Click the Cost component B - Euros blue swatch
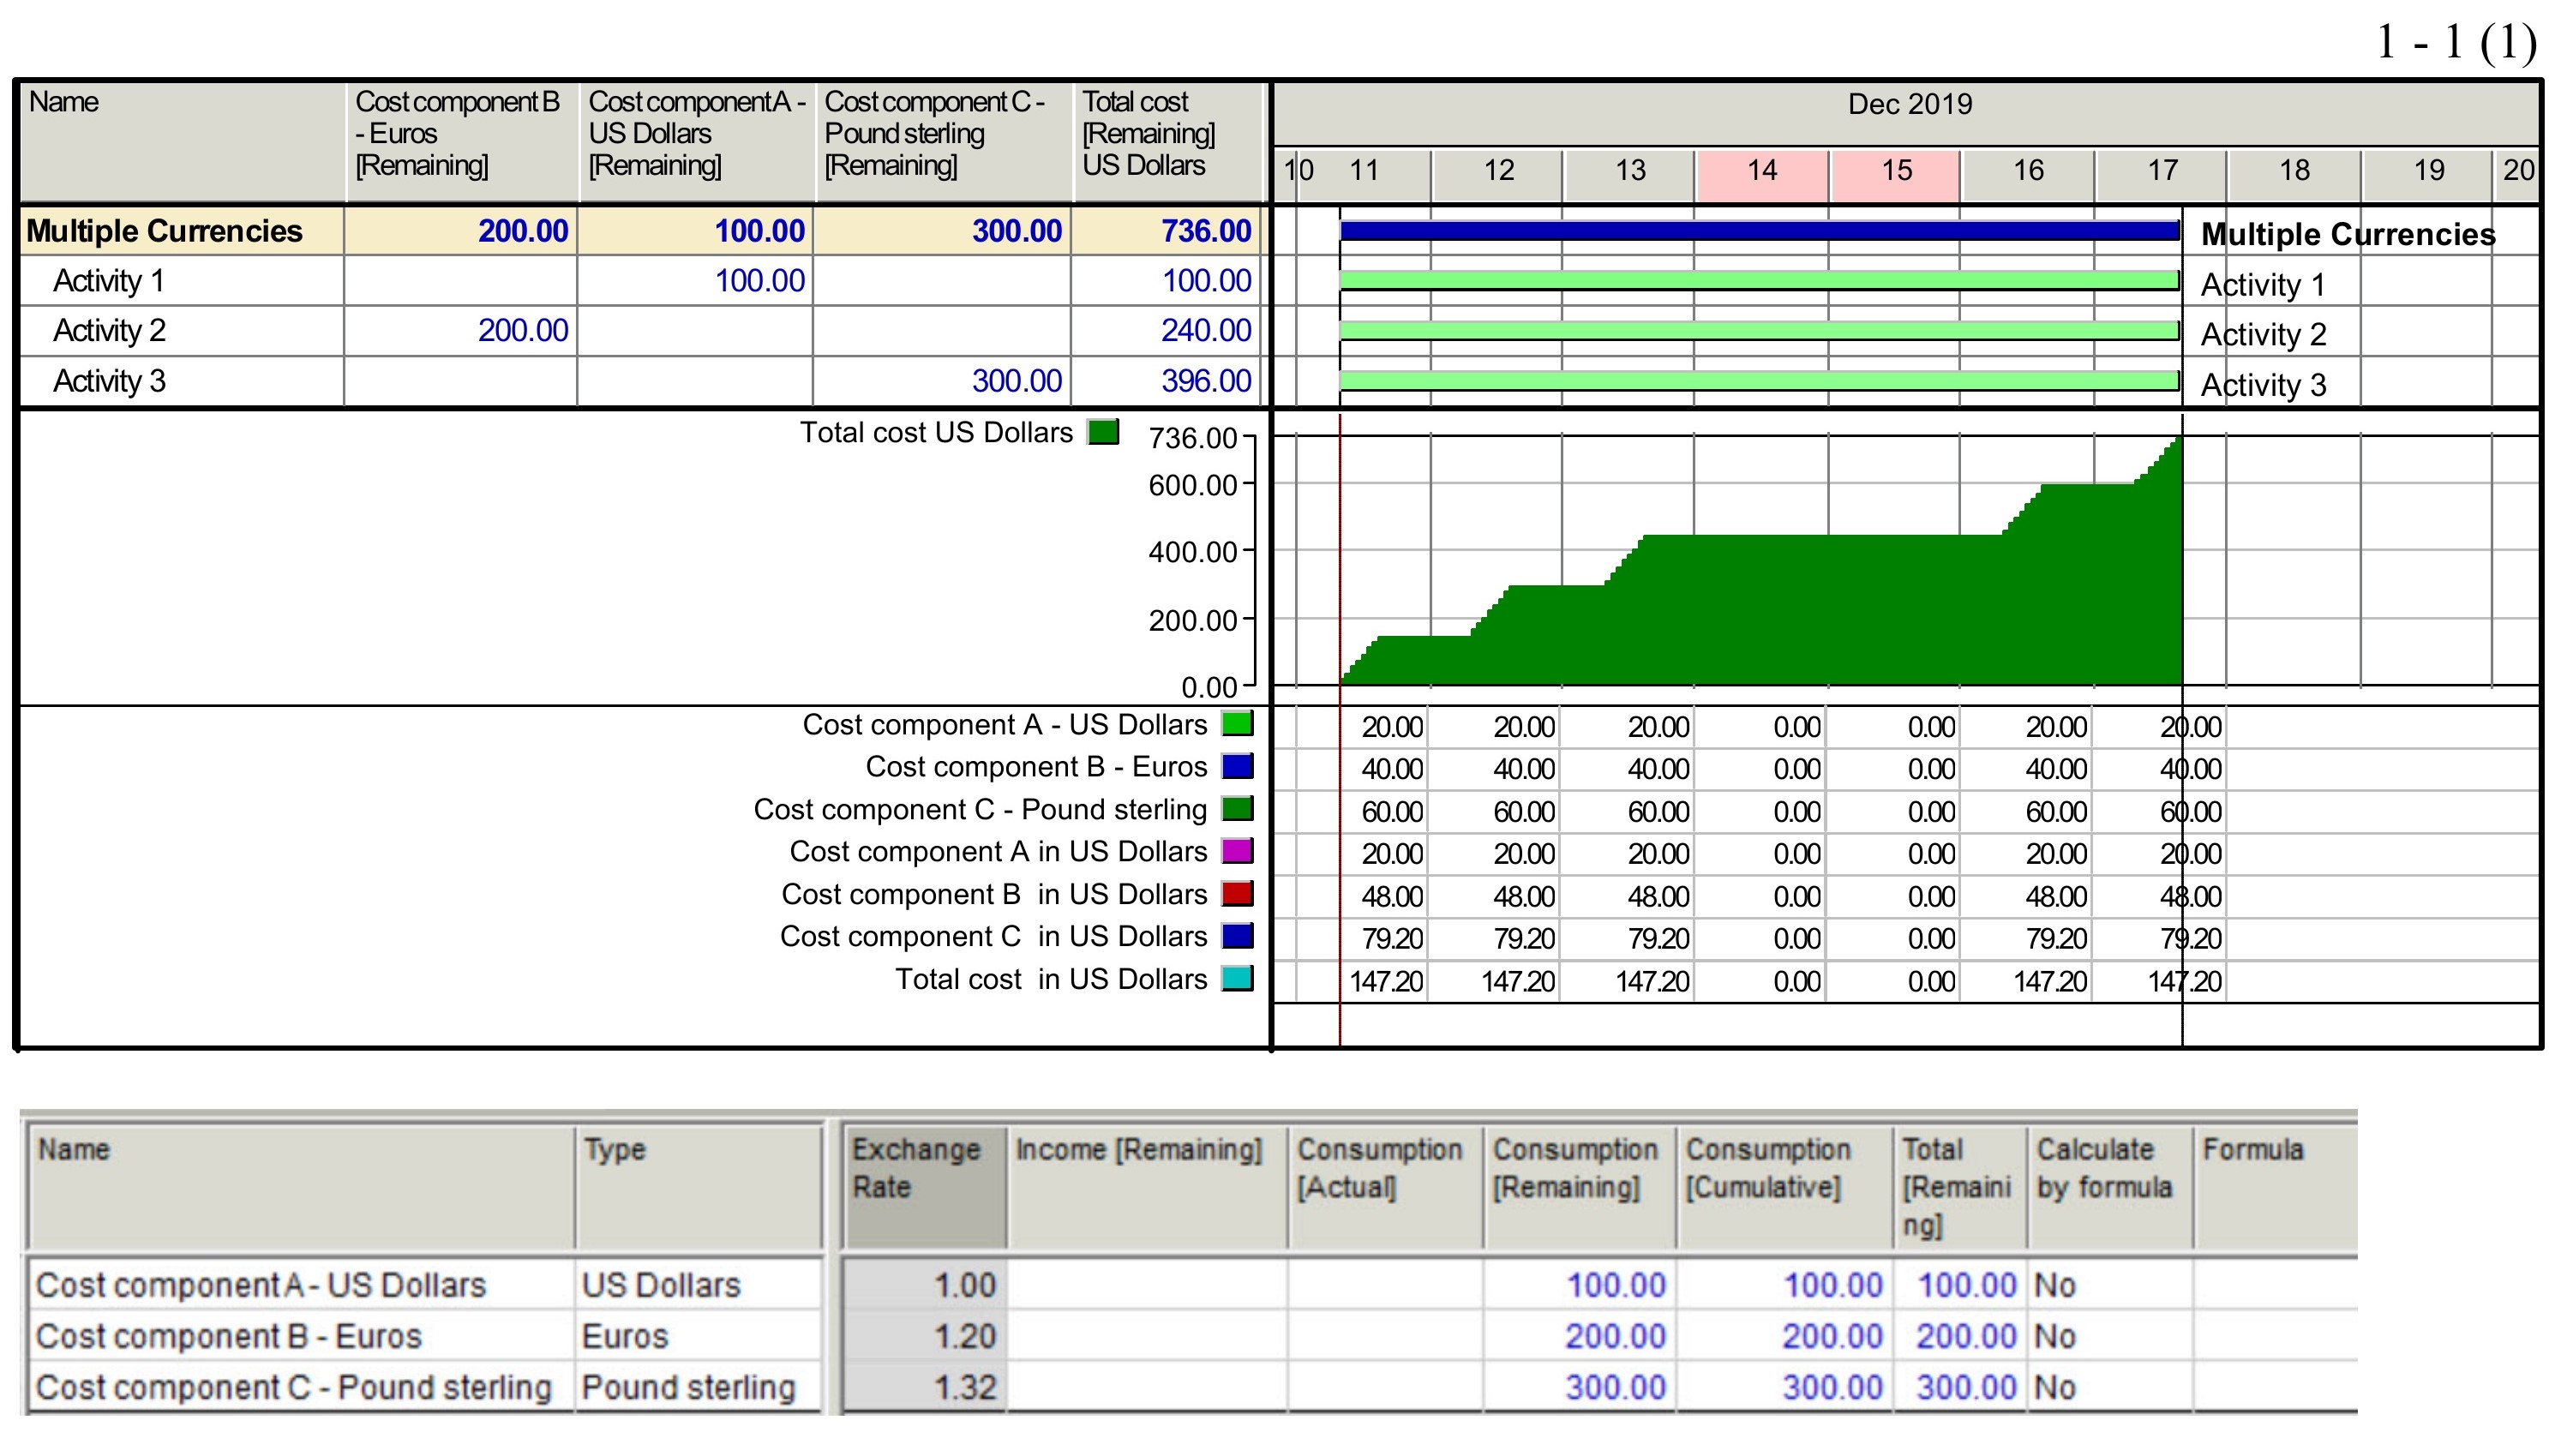Image resolution: width=2549 pixels, height=1456 pixels. [x=1237, y=766]
